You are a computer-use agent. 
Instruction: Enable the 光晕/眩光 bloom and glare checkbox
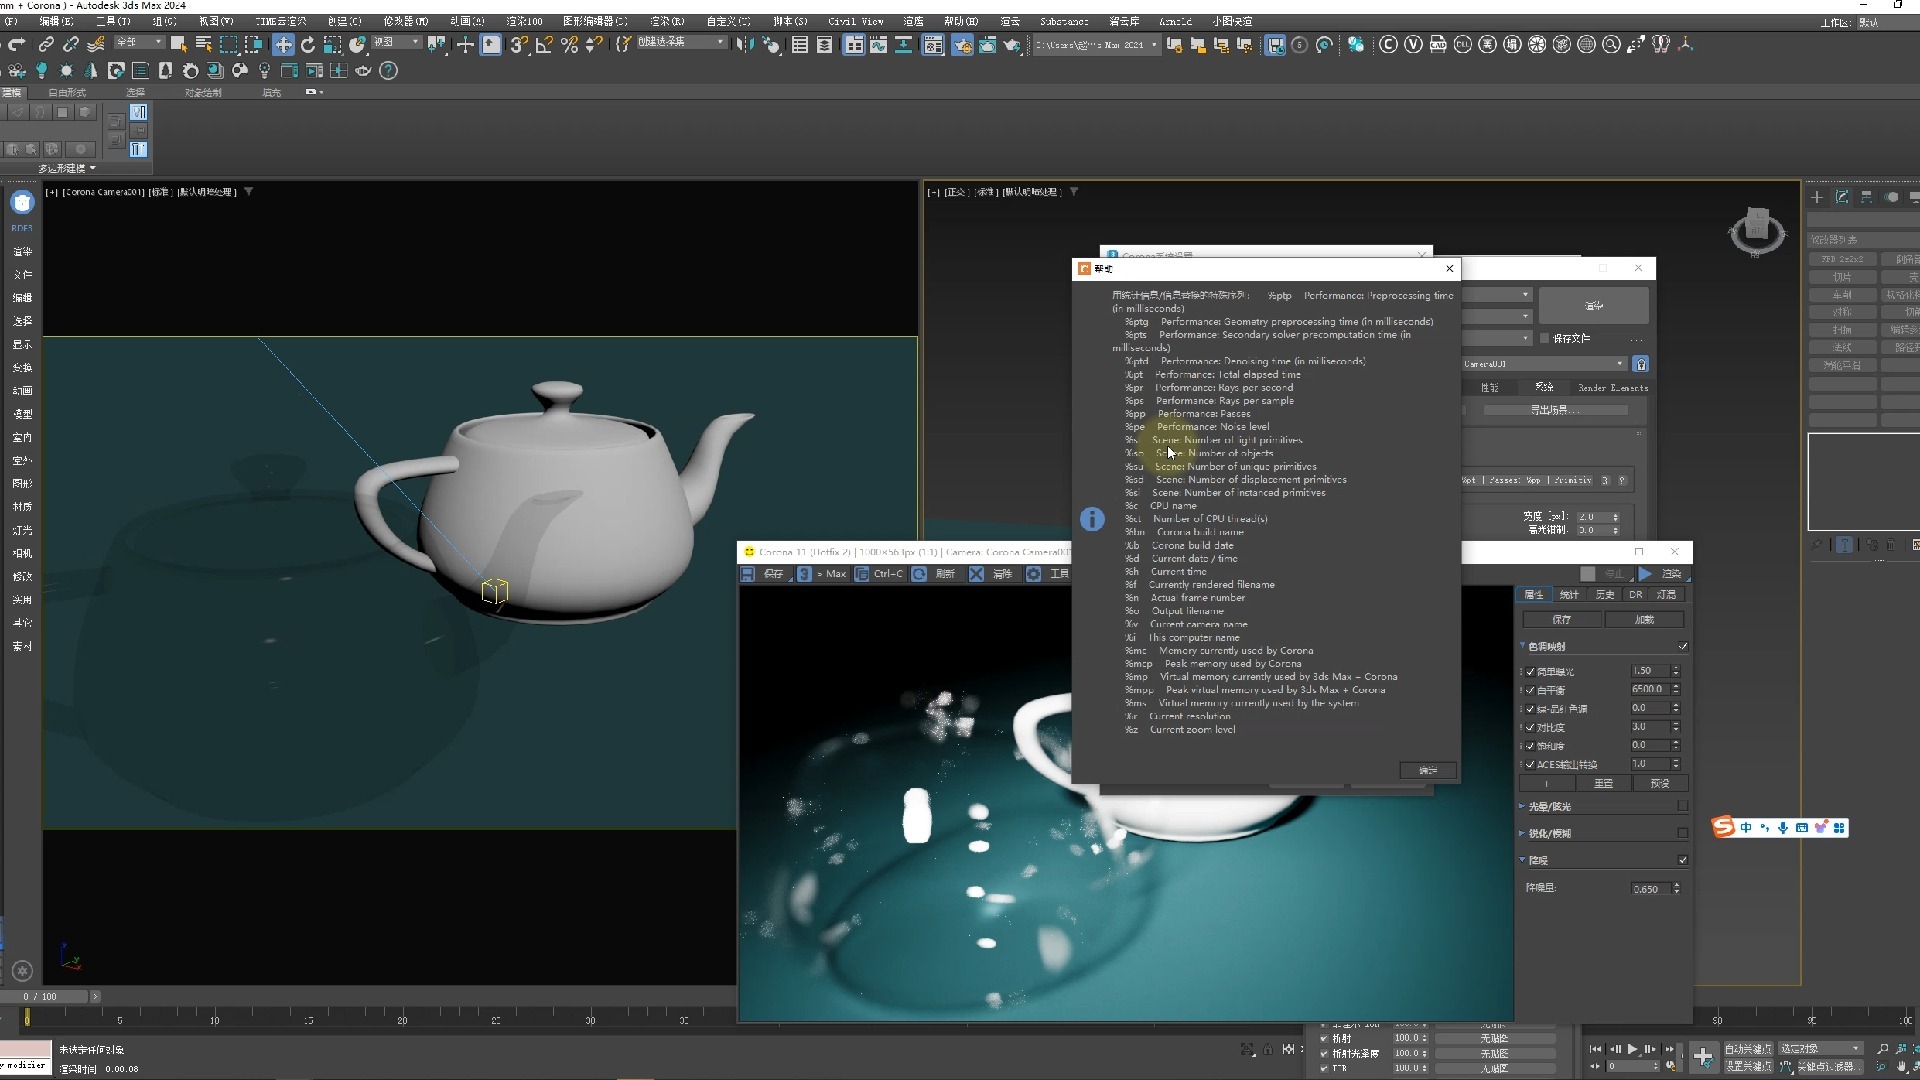[x=1682, y=806]
